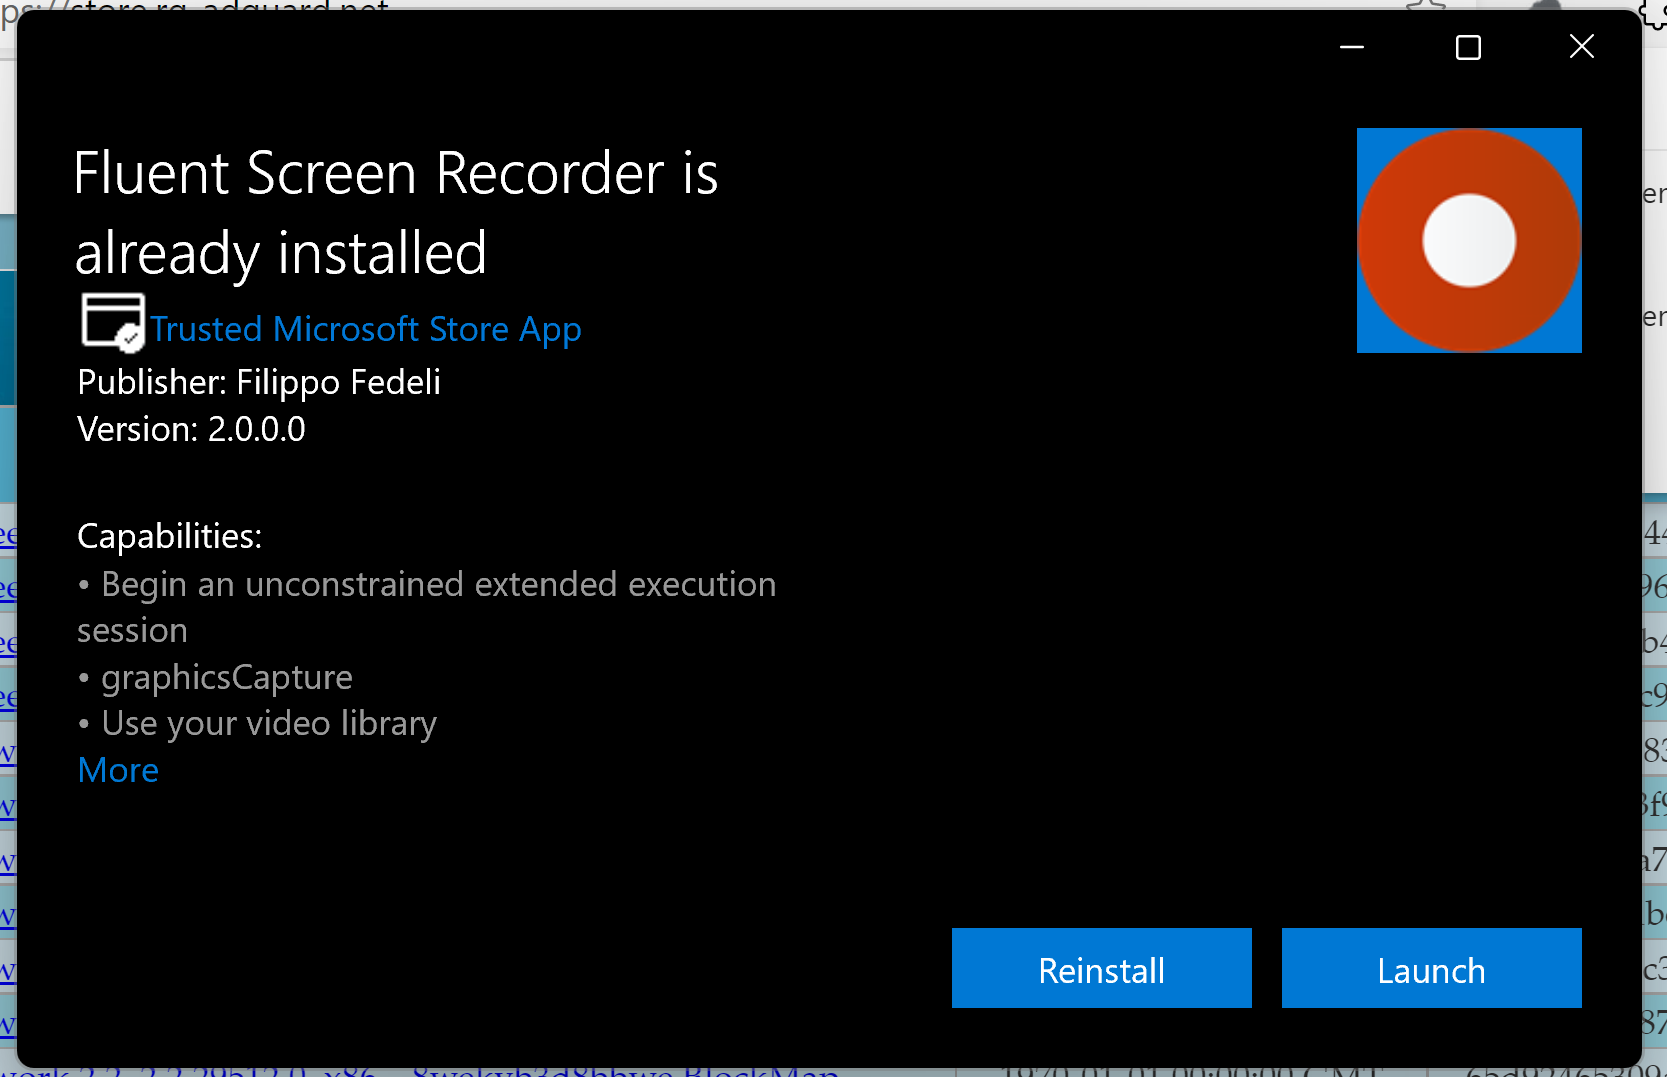
Task: Minimize the installer window
Action: tap(1352, 47)
